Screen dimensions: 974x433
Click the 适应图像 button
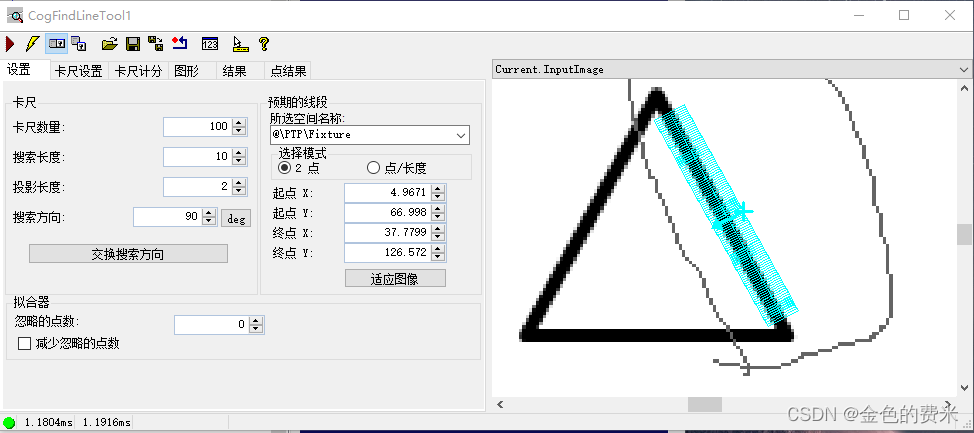[395, 279]
